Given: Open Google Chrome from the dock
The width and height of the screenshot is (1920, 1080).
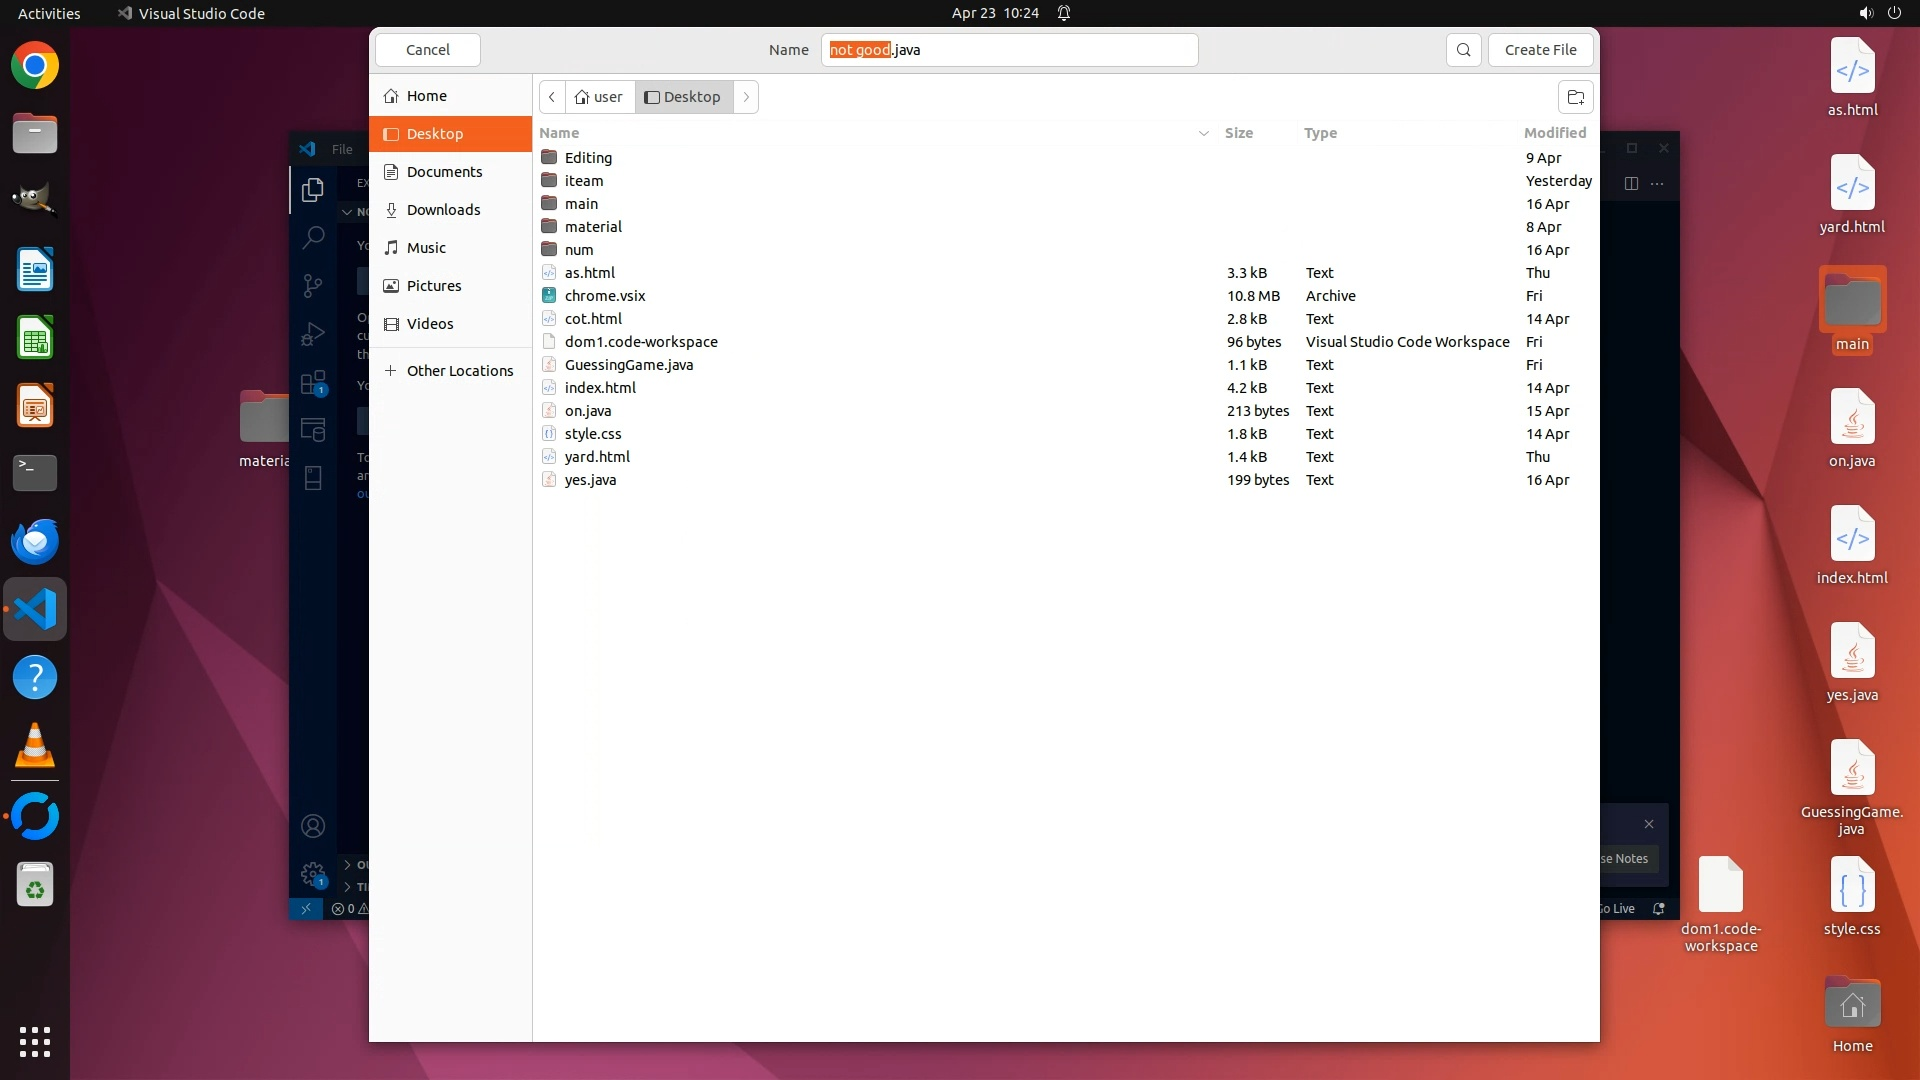Looking at the screenshot, I should click(35, 66).
